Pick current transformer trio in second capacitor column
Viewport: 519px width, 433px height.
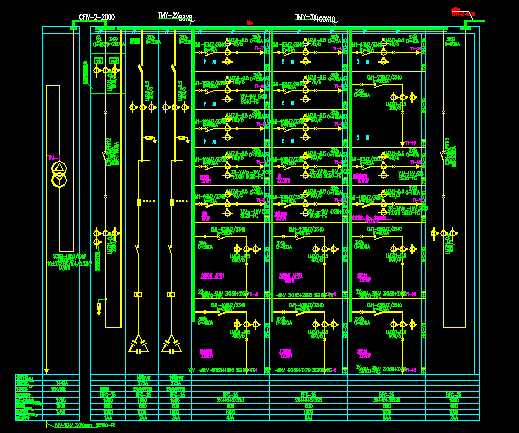(x=175, y=107)
